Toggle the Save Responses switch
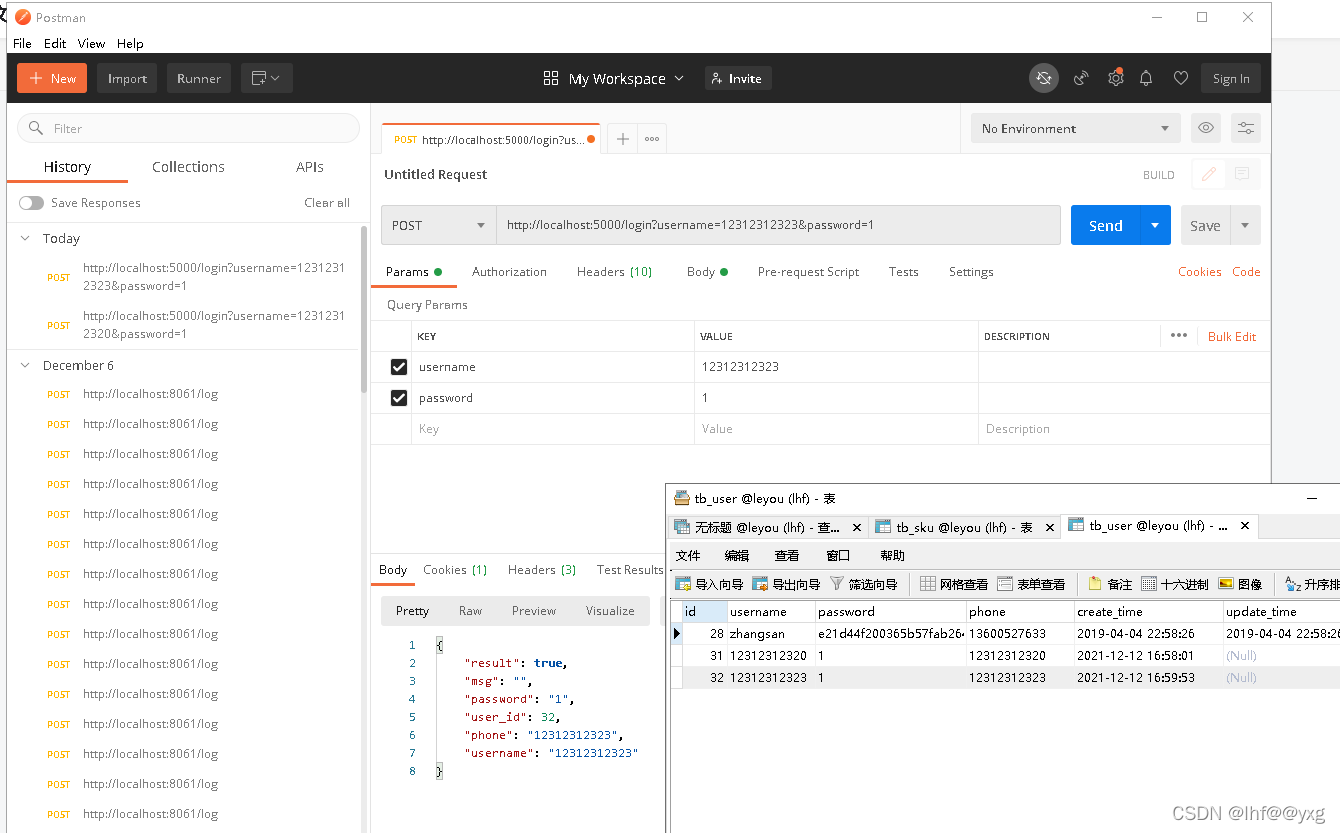 tap(31, 203)
